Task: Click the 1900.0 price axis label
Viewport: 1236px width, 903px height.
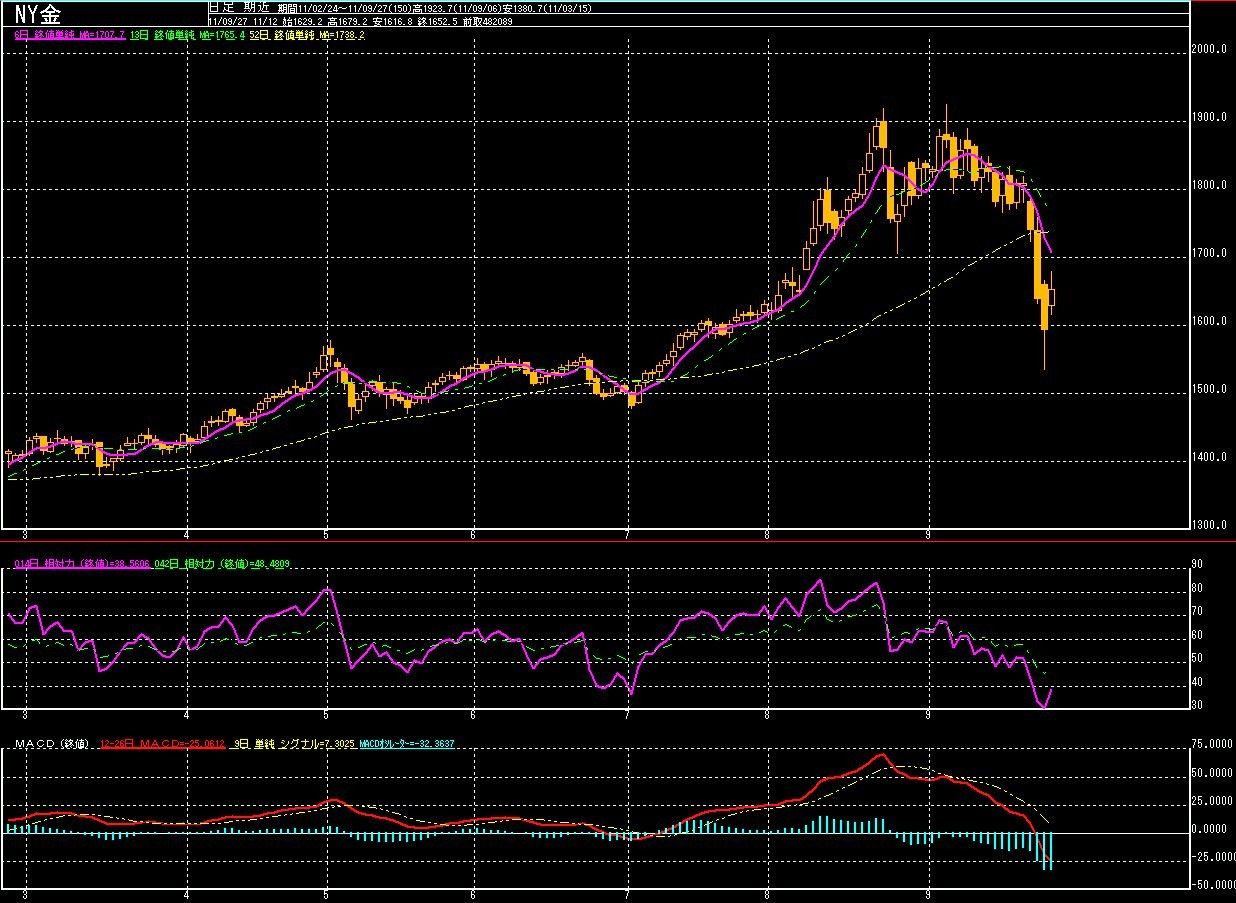Action: point(1209,117)
